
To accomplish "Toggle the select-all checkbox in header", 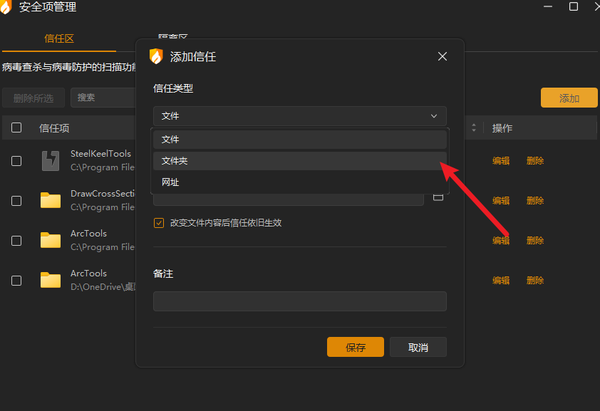I will click(x=16, y=127).
